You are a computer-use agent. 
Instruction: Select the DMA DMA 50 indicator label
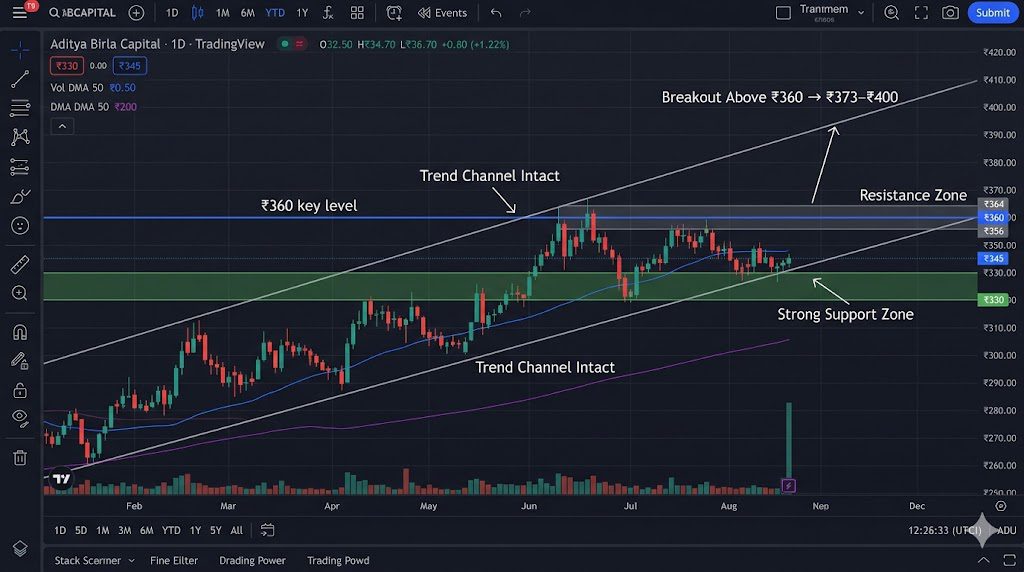tap(79, 106)
